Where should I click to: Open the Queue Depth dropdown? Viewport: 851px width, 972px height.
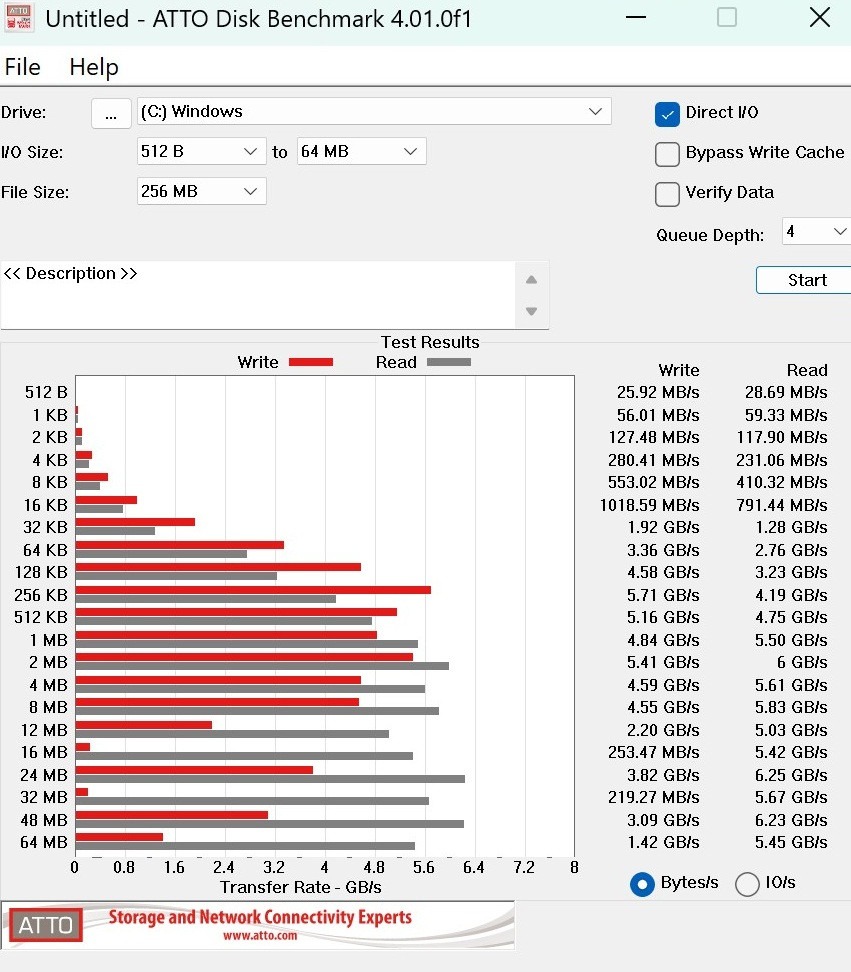[816, 231]
